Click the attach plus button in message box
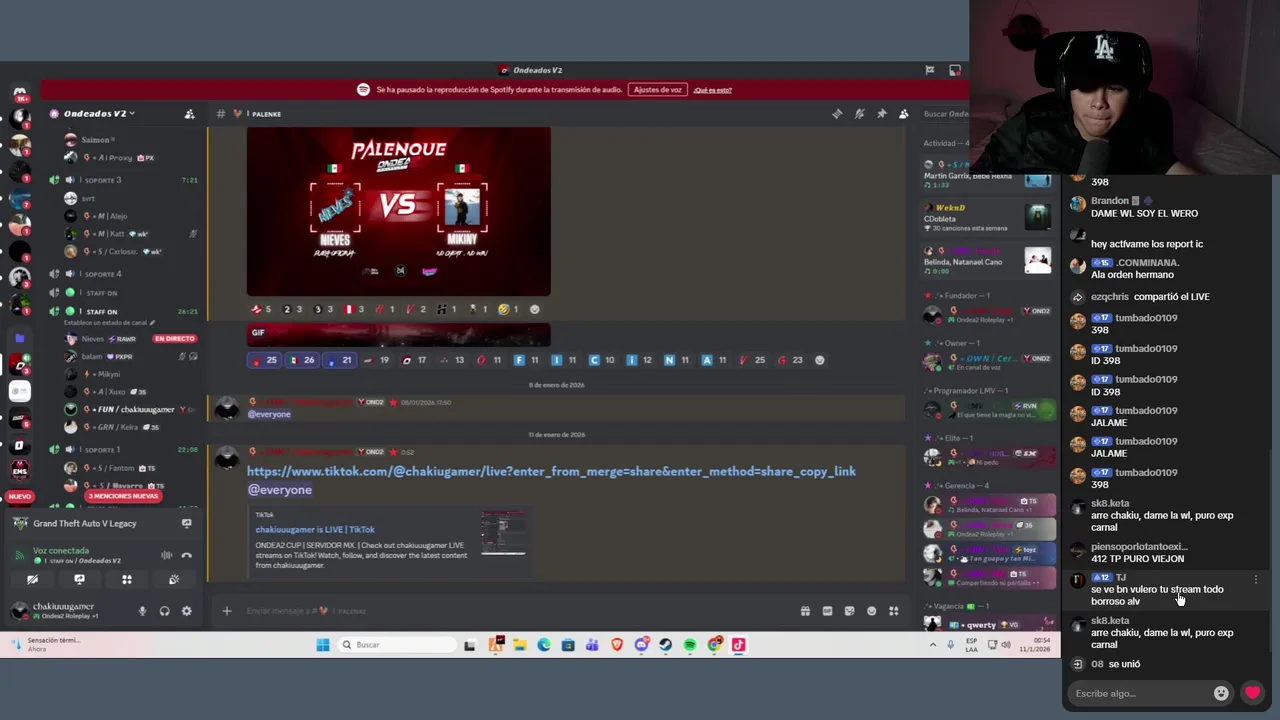This screenshot has width=1280, height=720. pos(226,611)
